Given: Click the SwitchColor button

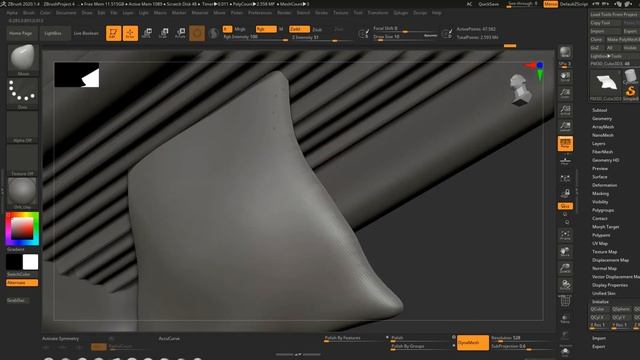Looking at the screenshot, I should [x=18, y=274].
